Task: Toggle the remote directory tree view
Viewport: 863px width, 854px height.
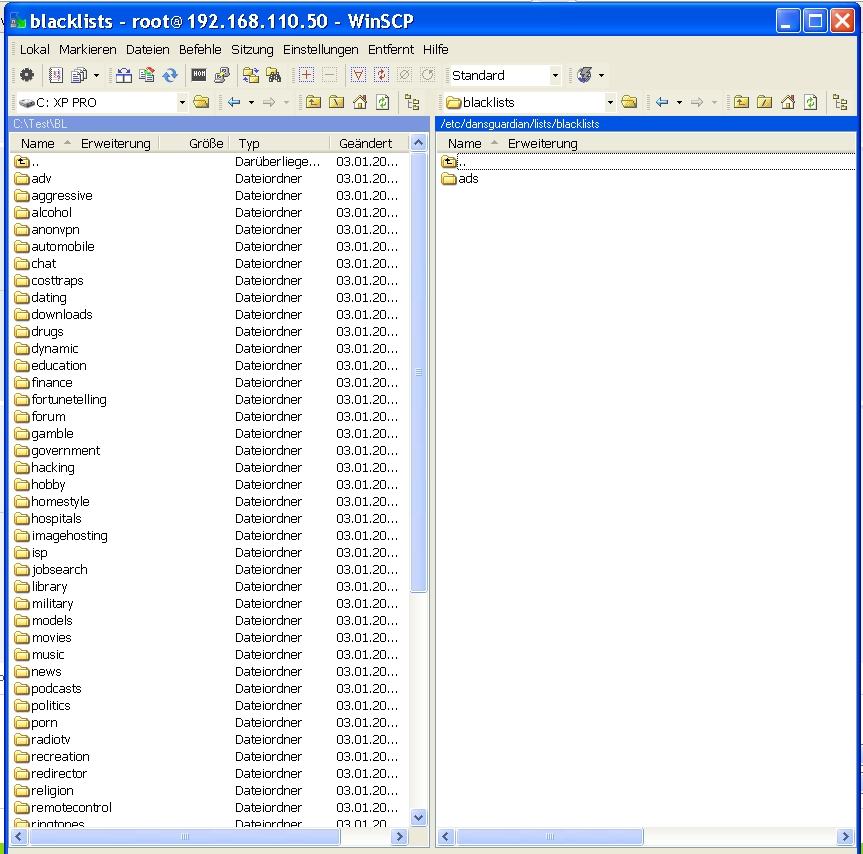Action: (x=840, y=102)
